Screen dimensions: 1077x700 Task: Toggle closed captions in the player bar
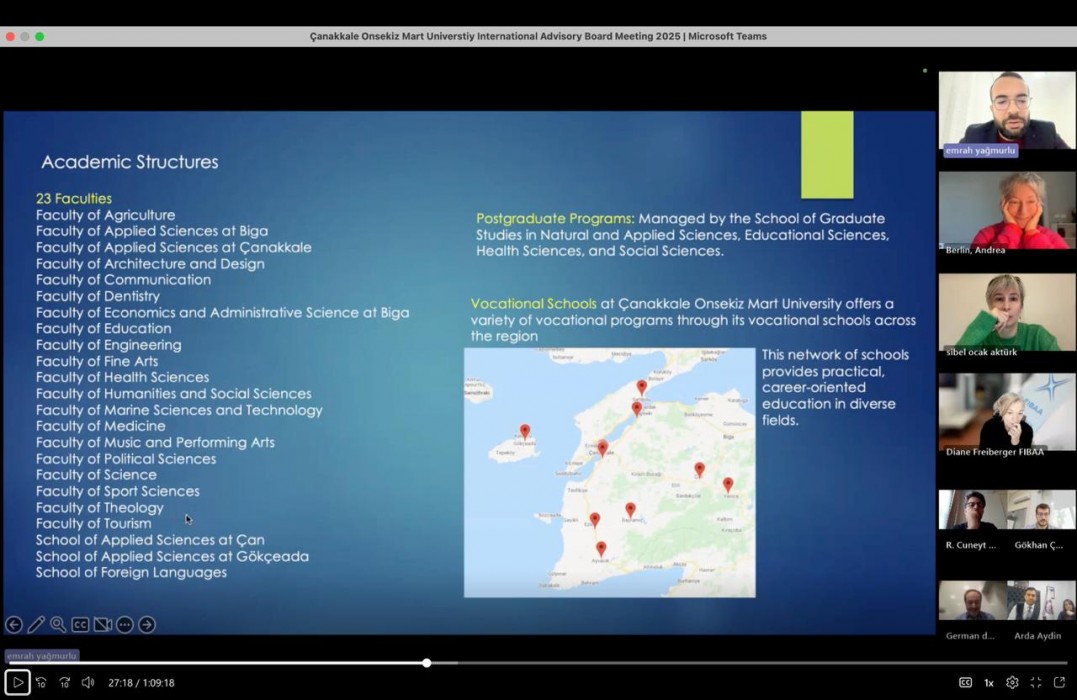click(965, 682)
